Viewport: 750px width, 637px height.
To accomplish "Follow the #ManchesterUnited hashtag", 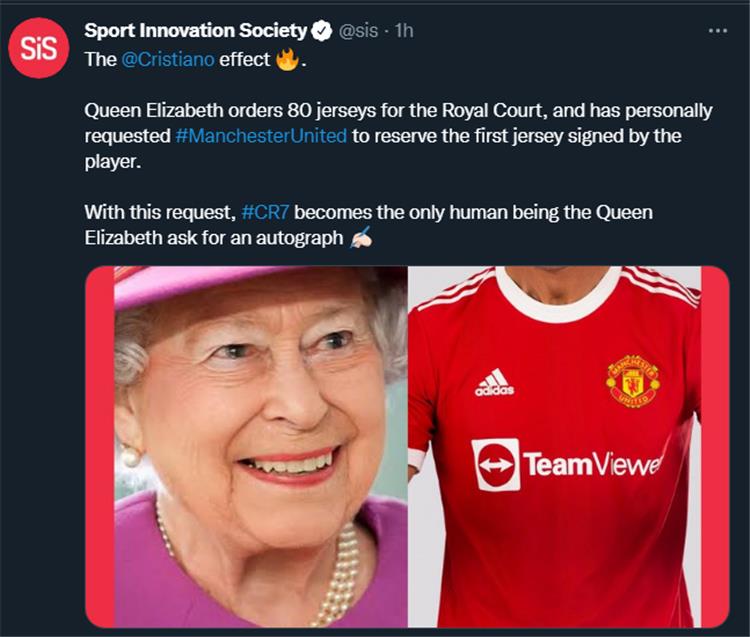I will click(260, 136).
